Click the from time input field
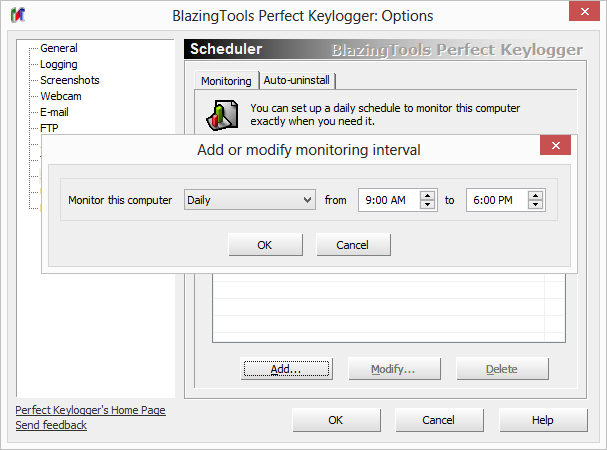607x450 pixels. (386, 200)
